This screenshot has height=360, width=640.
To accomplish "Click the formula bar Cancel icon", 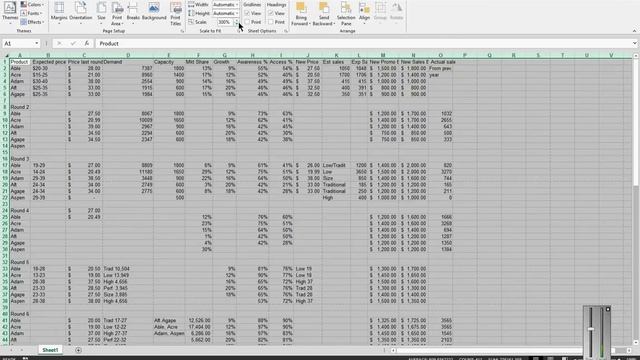I will pyautogui.click(x=59, y=43).
